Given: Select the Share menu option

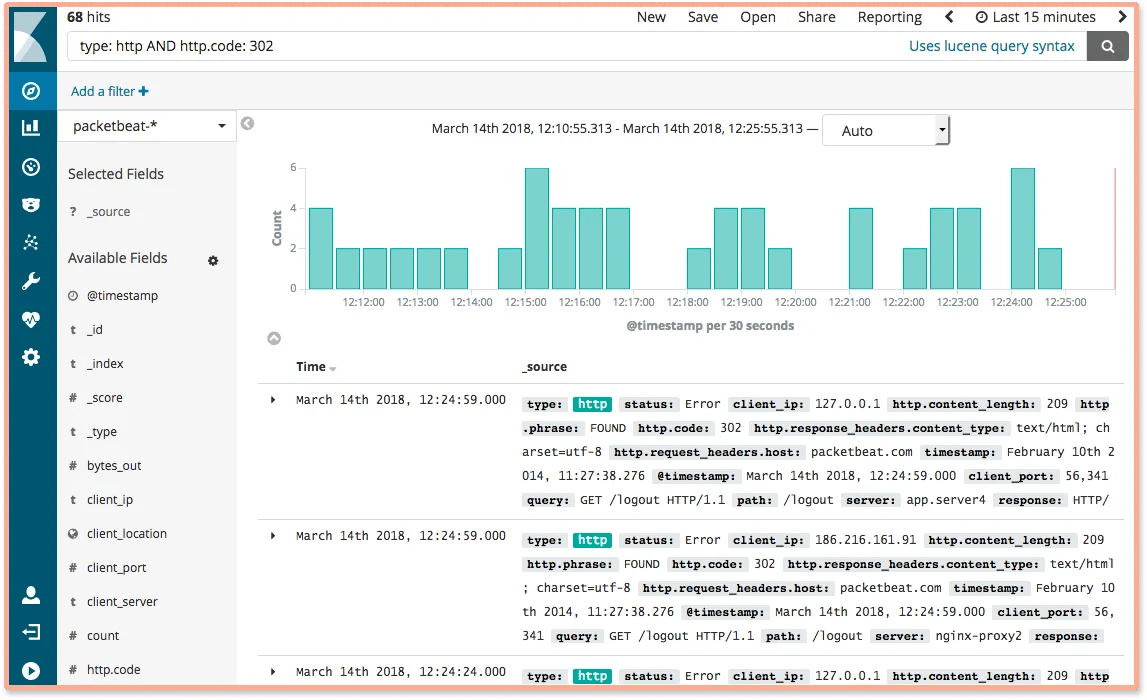Looking at the screenshot, I should tap(816, 17).
